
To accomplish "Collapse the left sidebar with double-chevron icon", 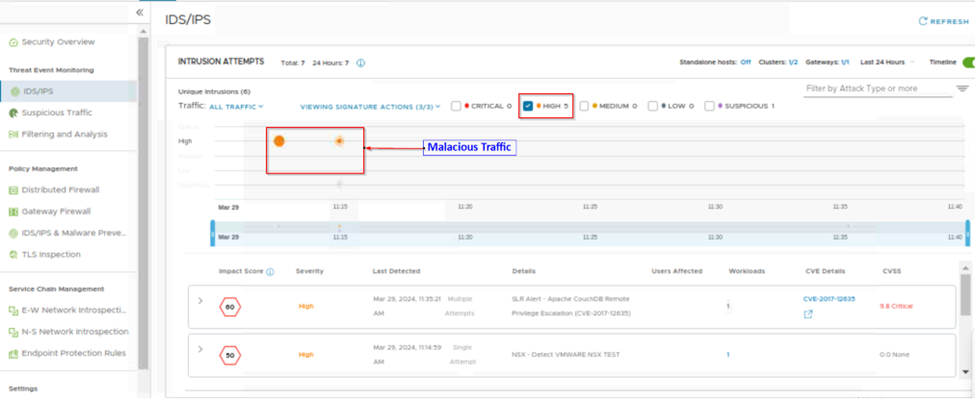I will coord(139,12).
